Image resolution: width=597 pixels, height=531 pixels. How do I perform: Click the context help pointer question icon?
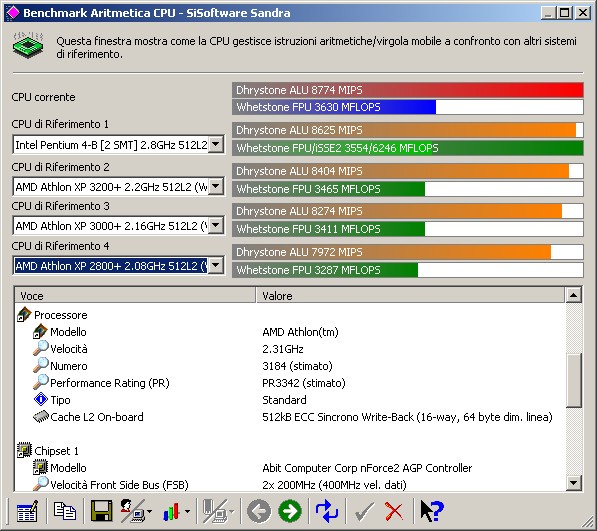tap(432, 511)
